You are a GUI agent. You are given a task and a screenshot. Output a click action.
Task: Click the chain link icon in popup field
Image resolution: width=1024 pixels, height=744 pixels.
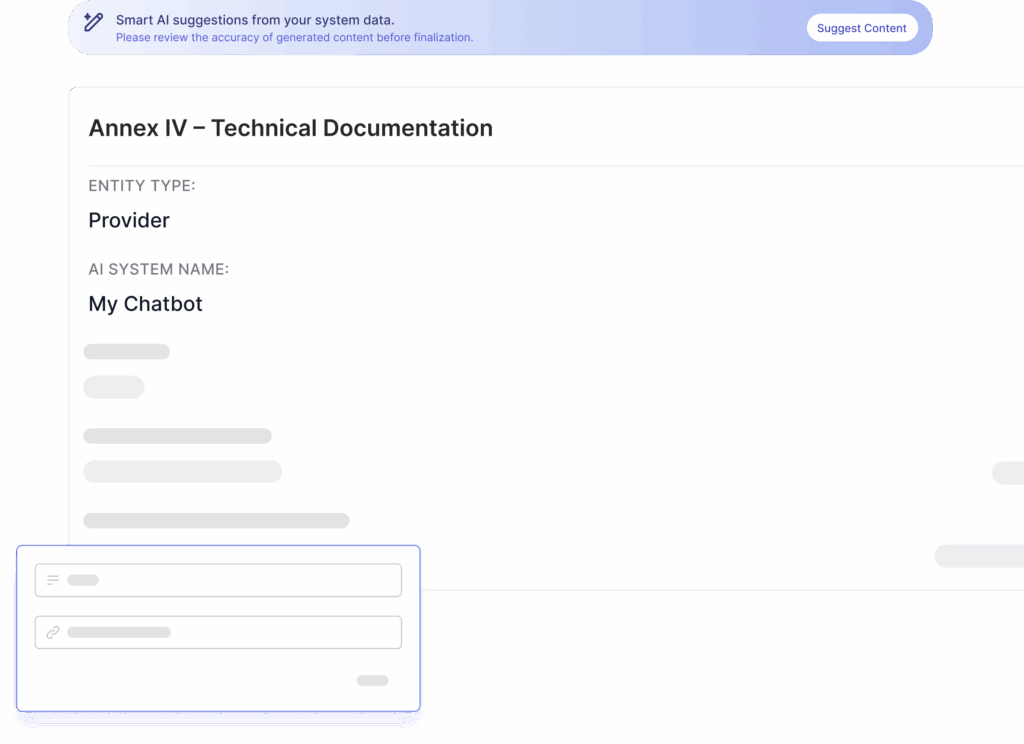pyautogui.click(x=53, y=632)
